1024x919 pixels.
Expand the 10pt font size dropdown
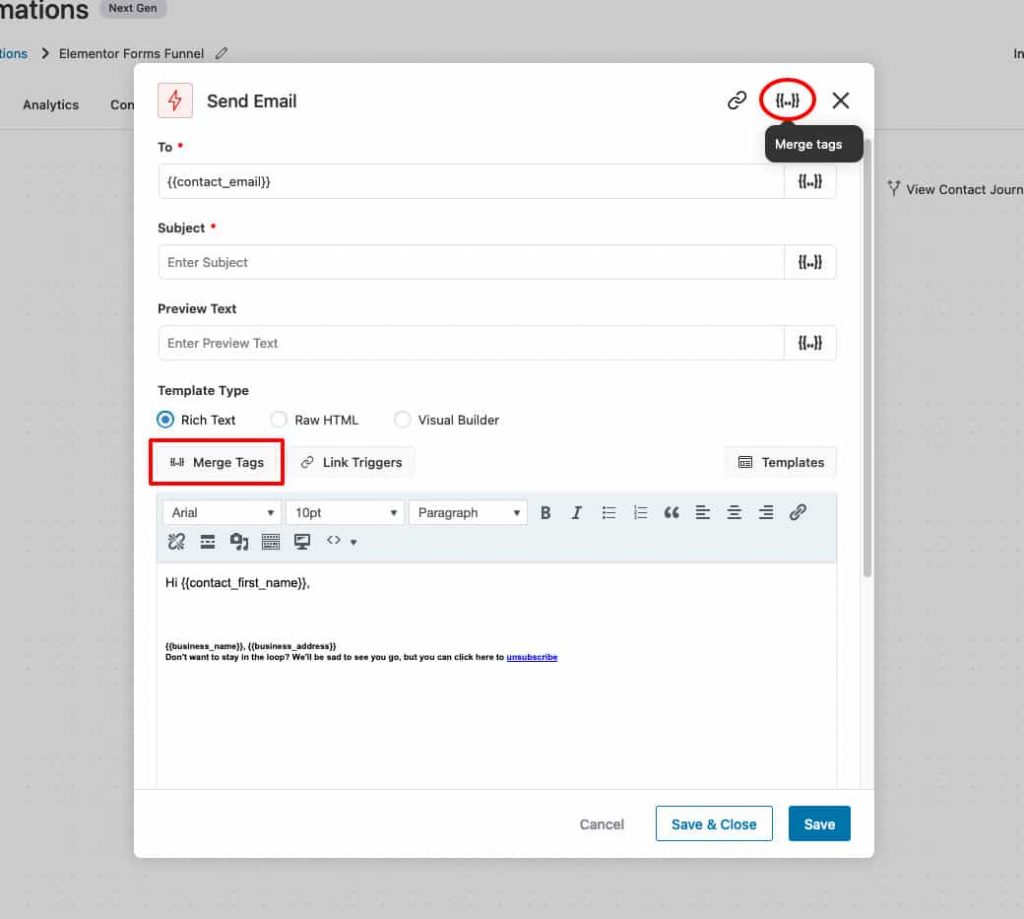coord(344,512)
